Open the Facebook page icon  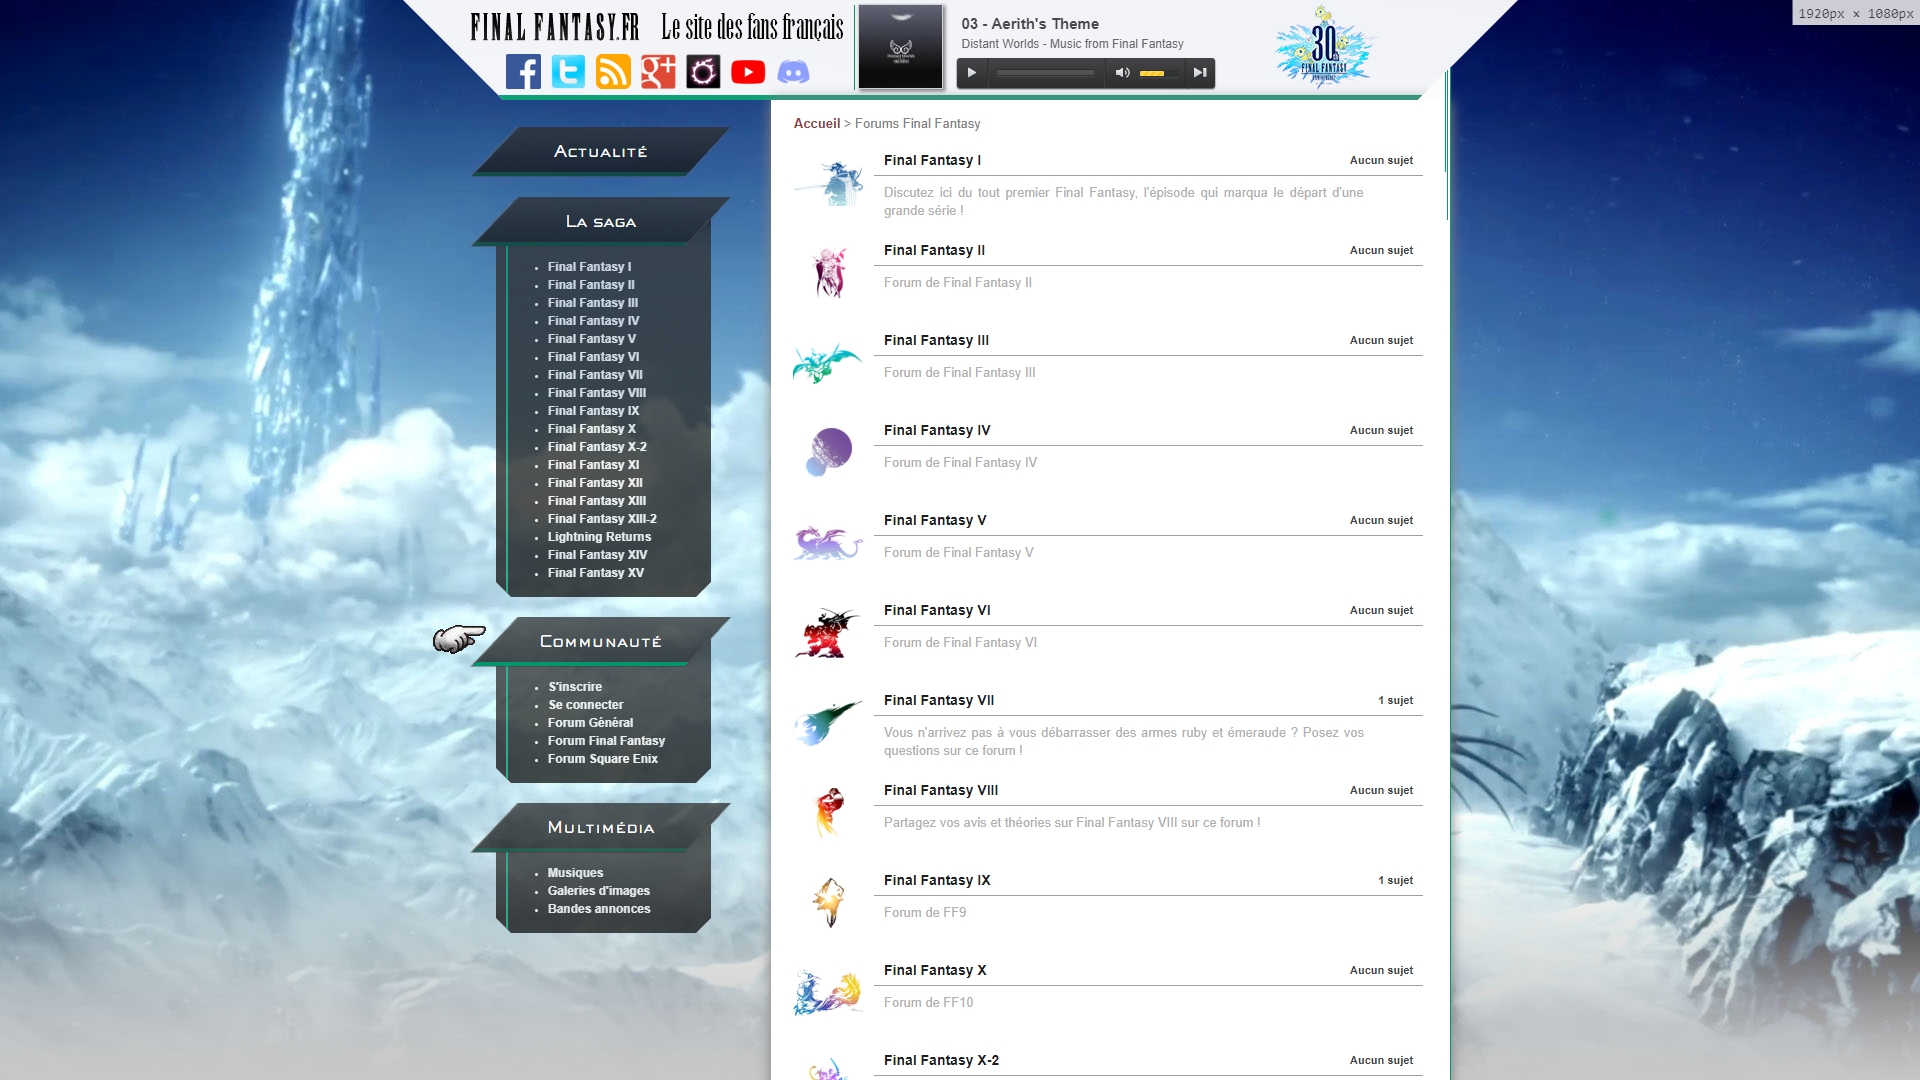tap(523, 72)
